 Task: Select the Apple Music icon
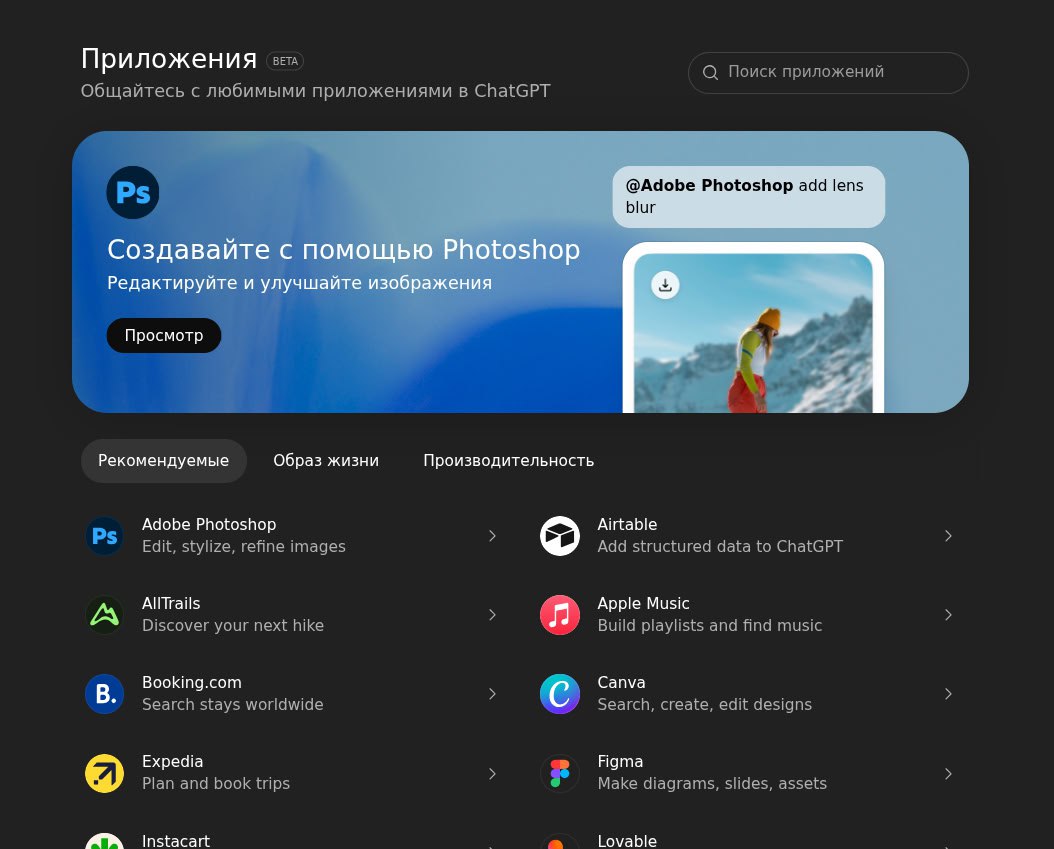560,615
